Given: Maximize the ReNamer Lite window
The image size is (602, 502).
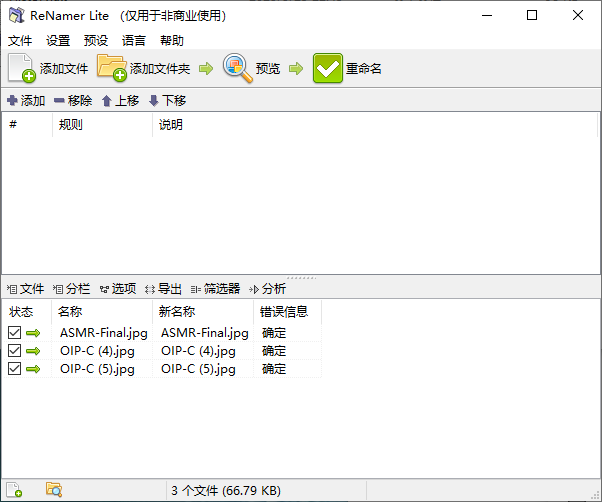Looking at the screenshot, I should 532,15.
